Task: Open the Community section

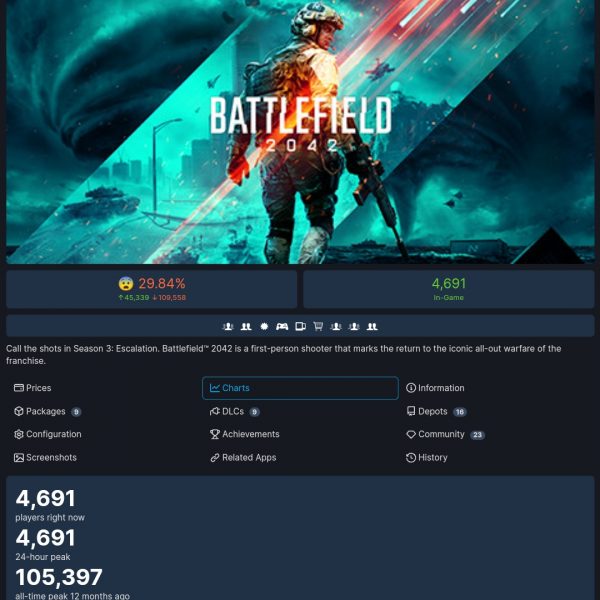Action: tap(445, 434)
